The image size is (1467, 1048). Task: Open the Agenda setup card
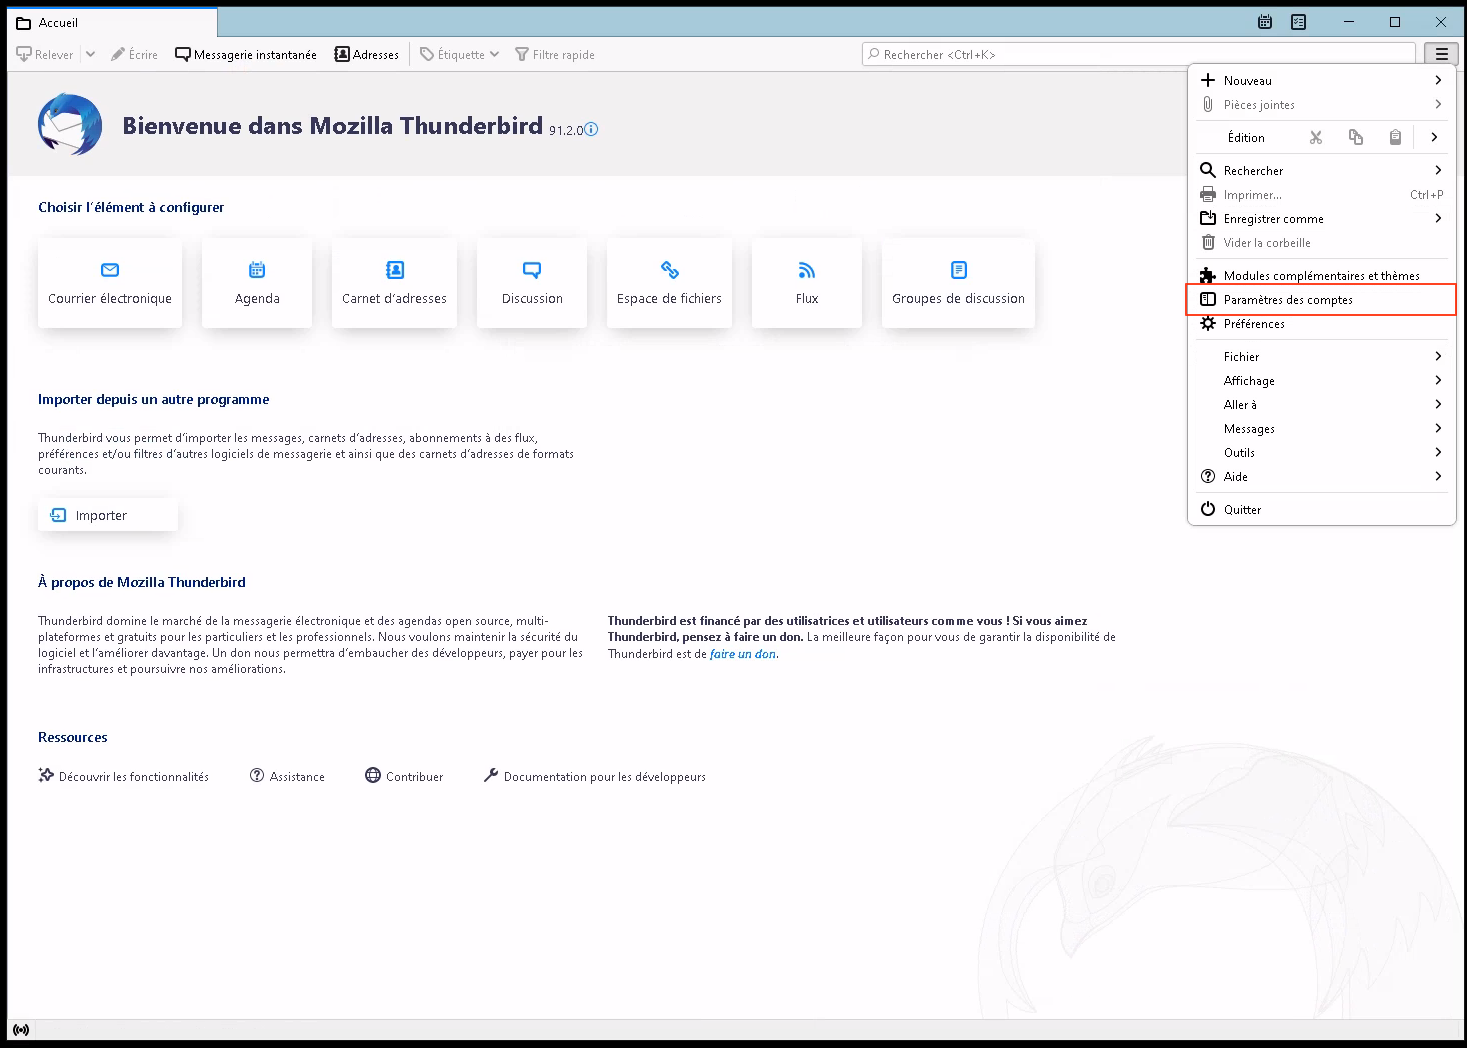(x=257, y=283)
